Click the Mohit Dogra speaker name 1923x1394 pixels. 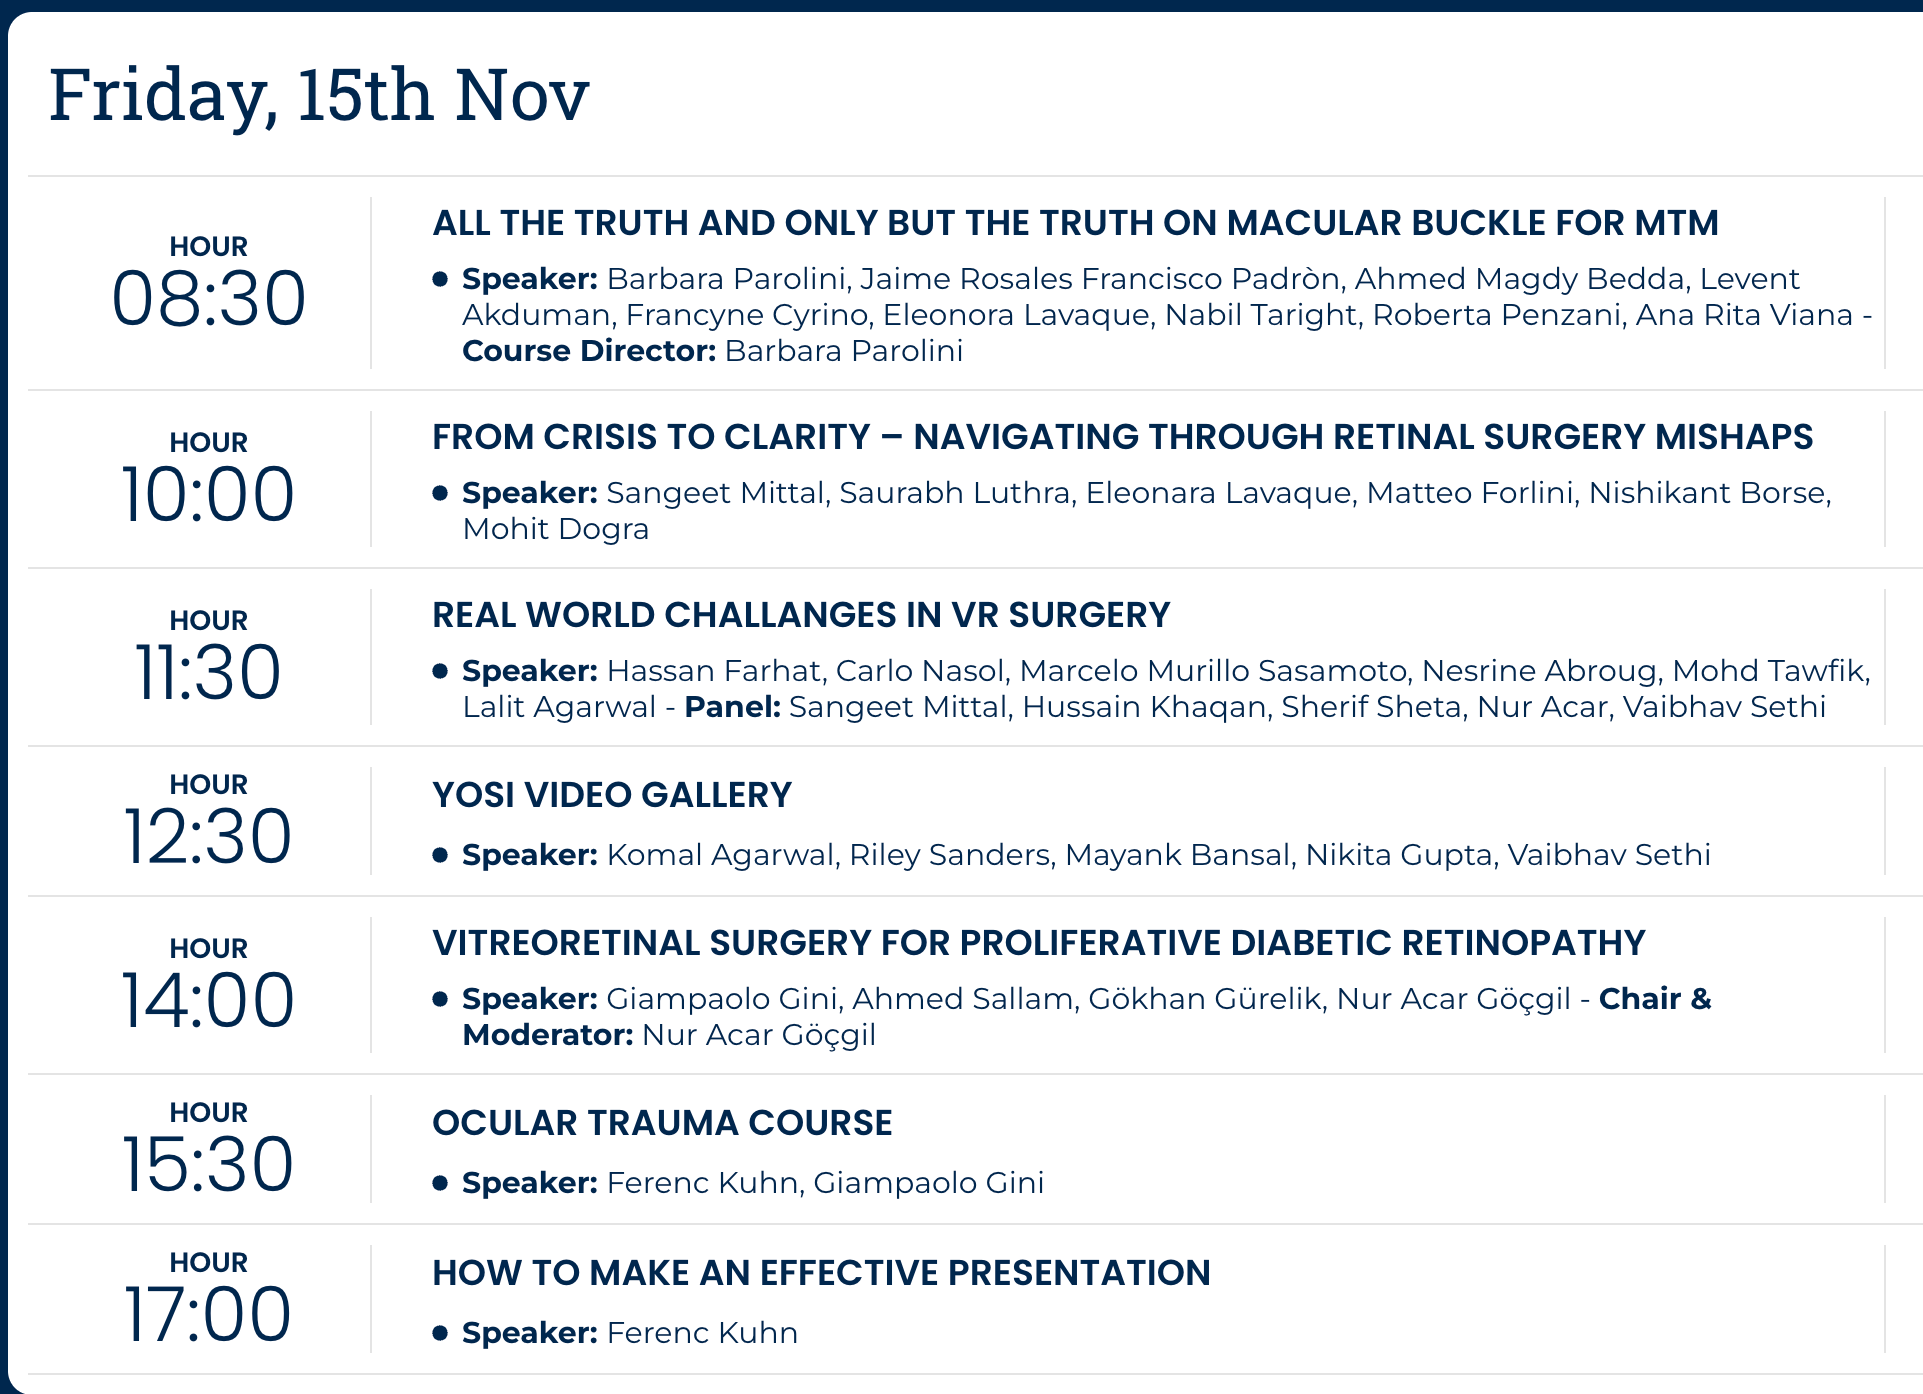tap(556, 529)
